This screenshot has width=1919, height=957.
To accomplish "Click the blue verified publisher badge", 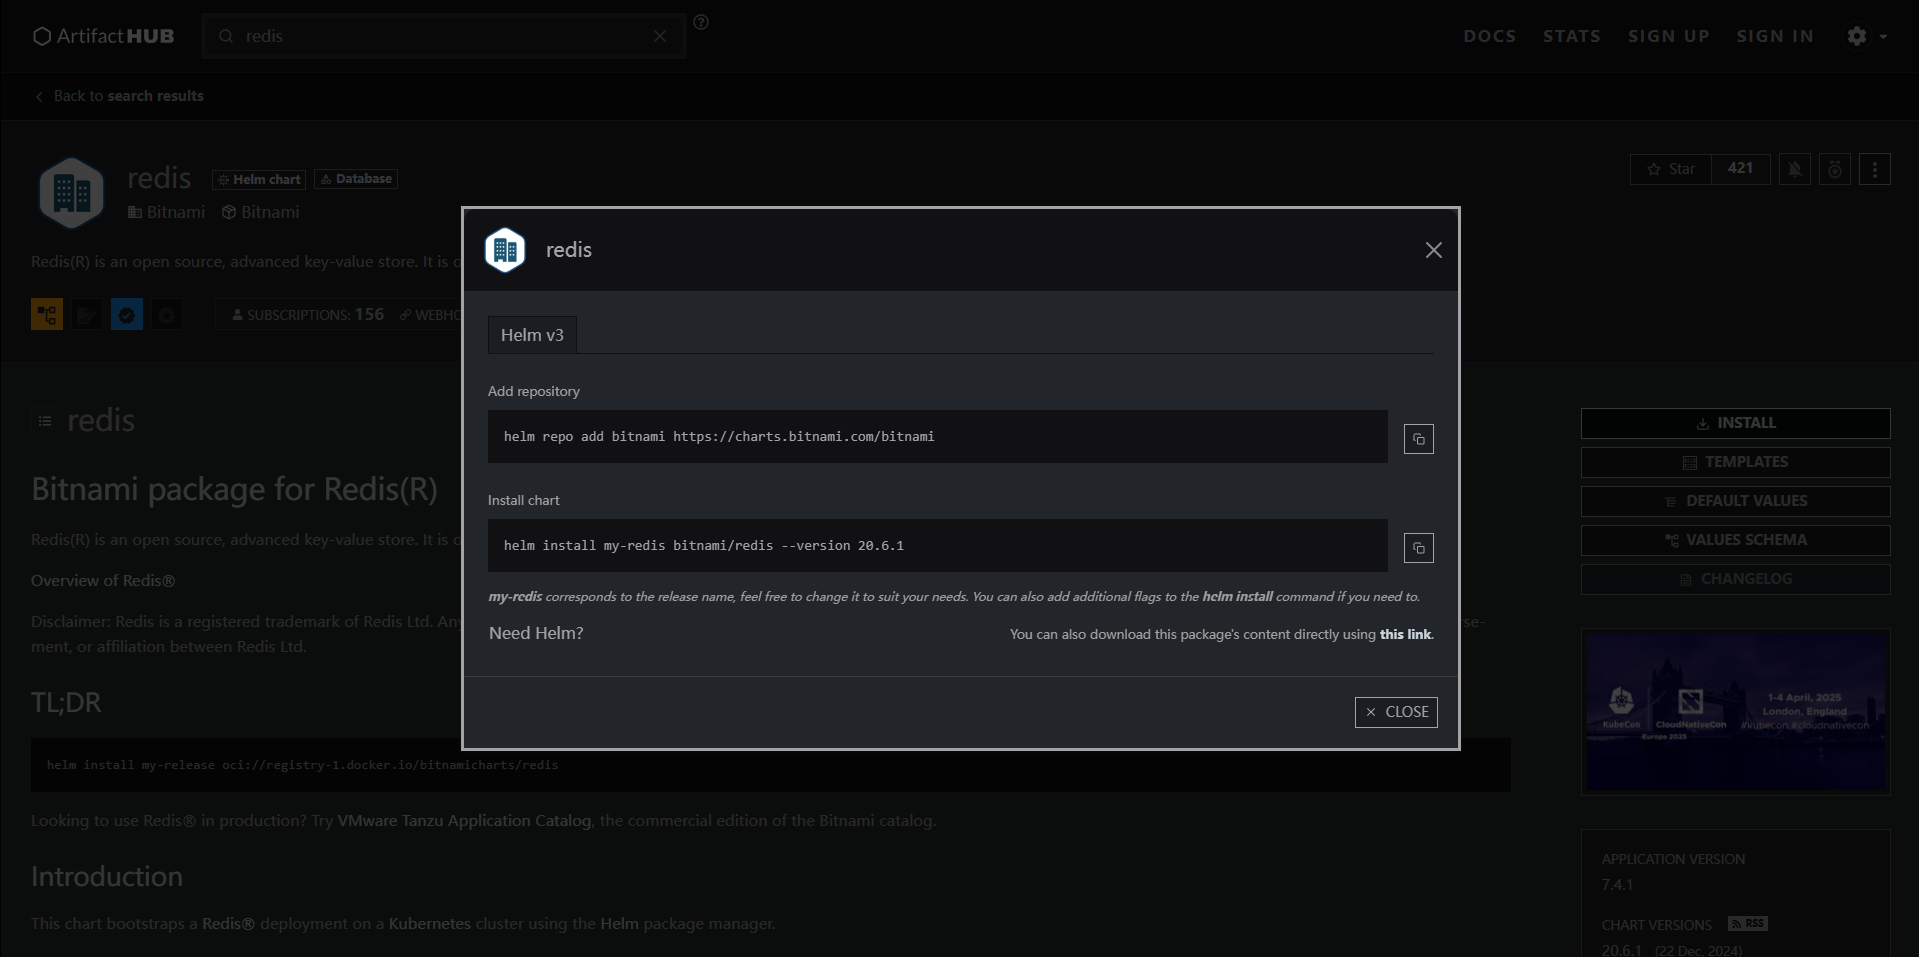I will click(x=127, y=314).
